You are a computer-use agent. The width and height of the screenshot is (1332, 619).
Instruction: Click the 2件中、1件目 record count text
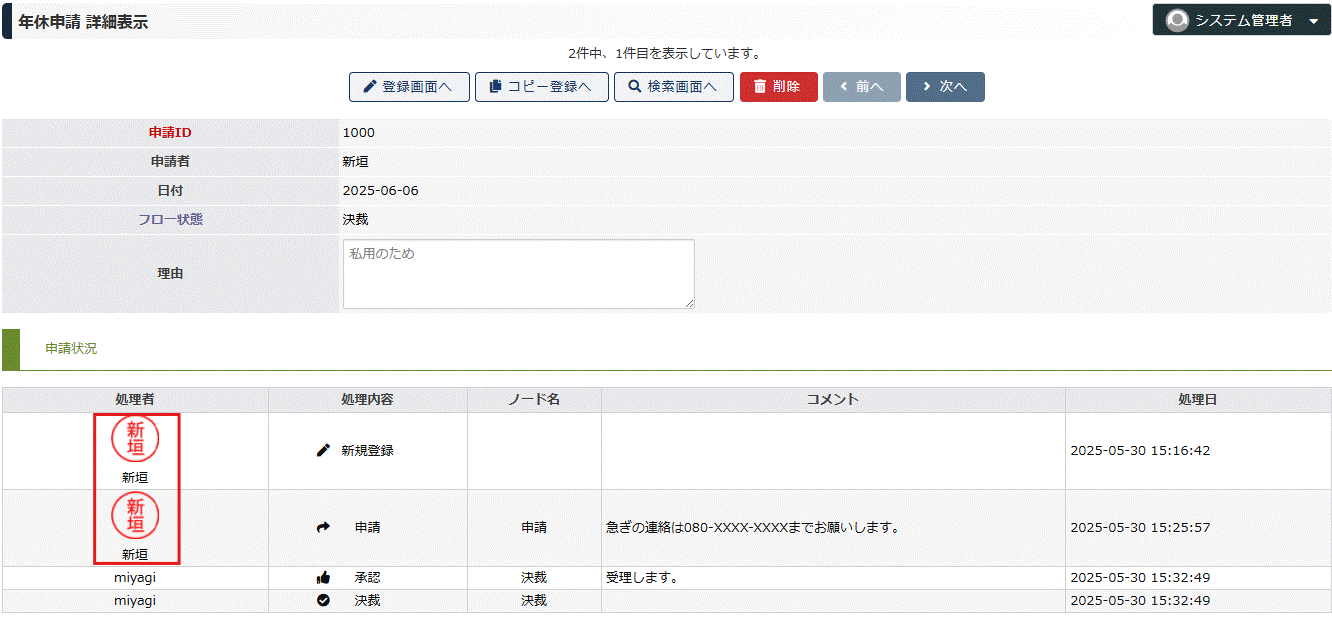[665, 54]
